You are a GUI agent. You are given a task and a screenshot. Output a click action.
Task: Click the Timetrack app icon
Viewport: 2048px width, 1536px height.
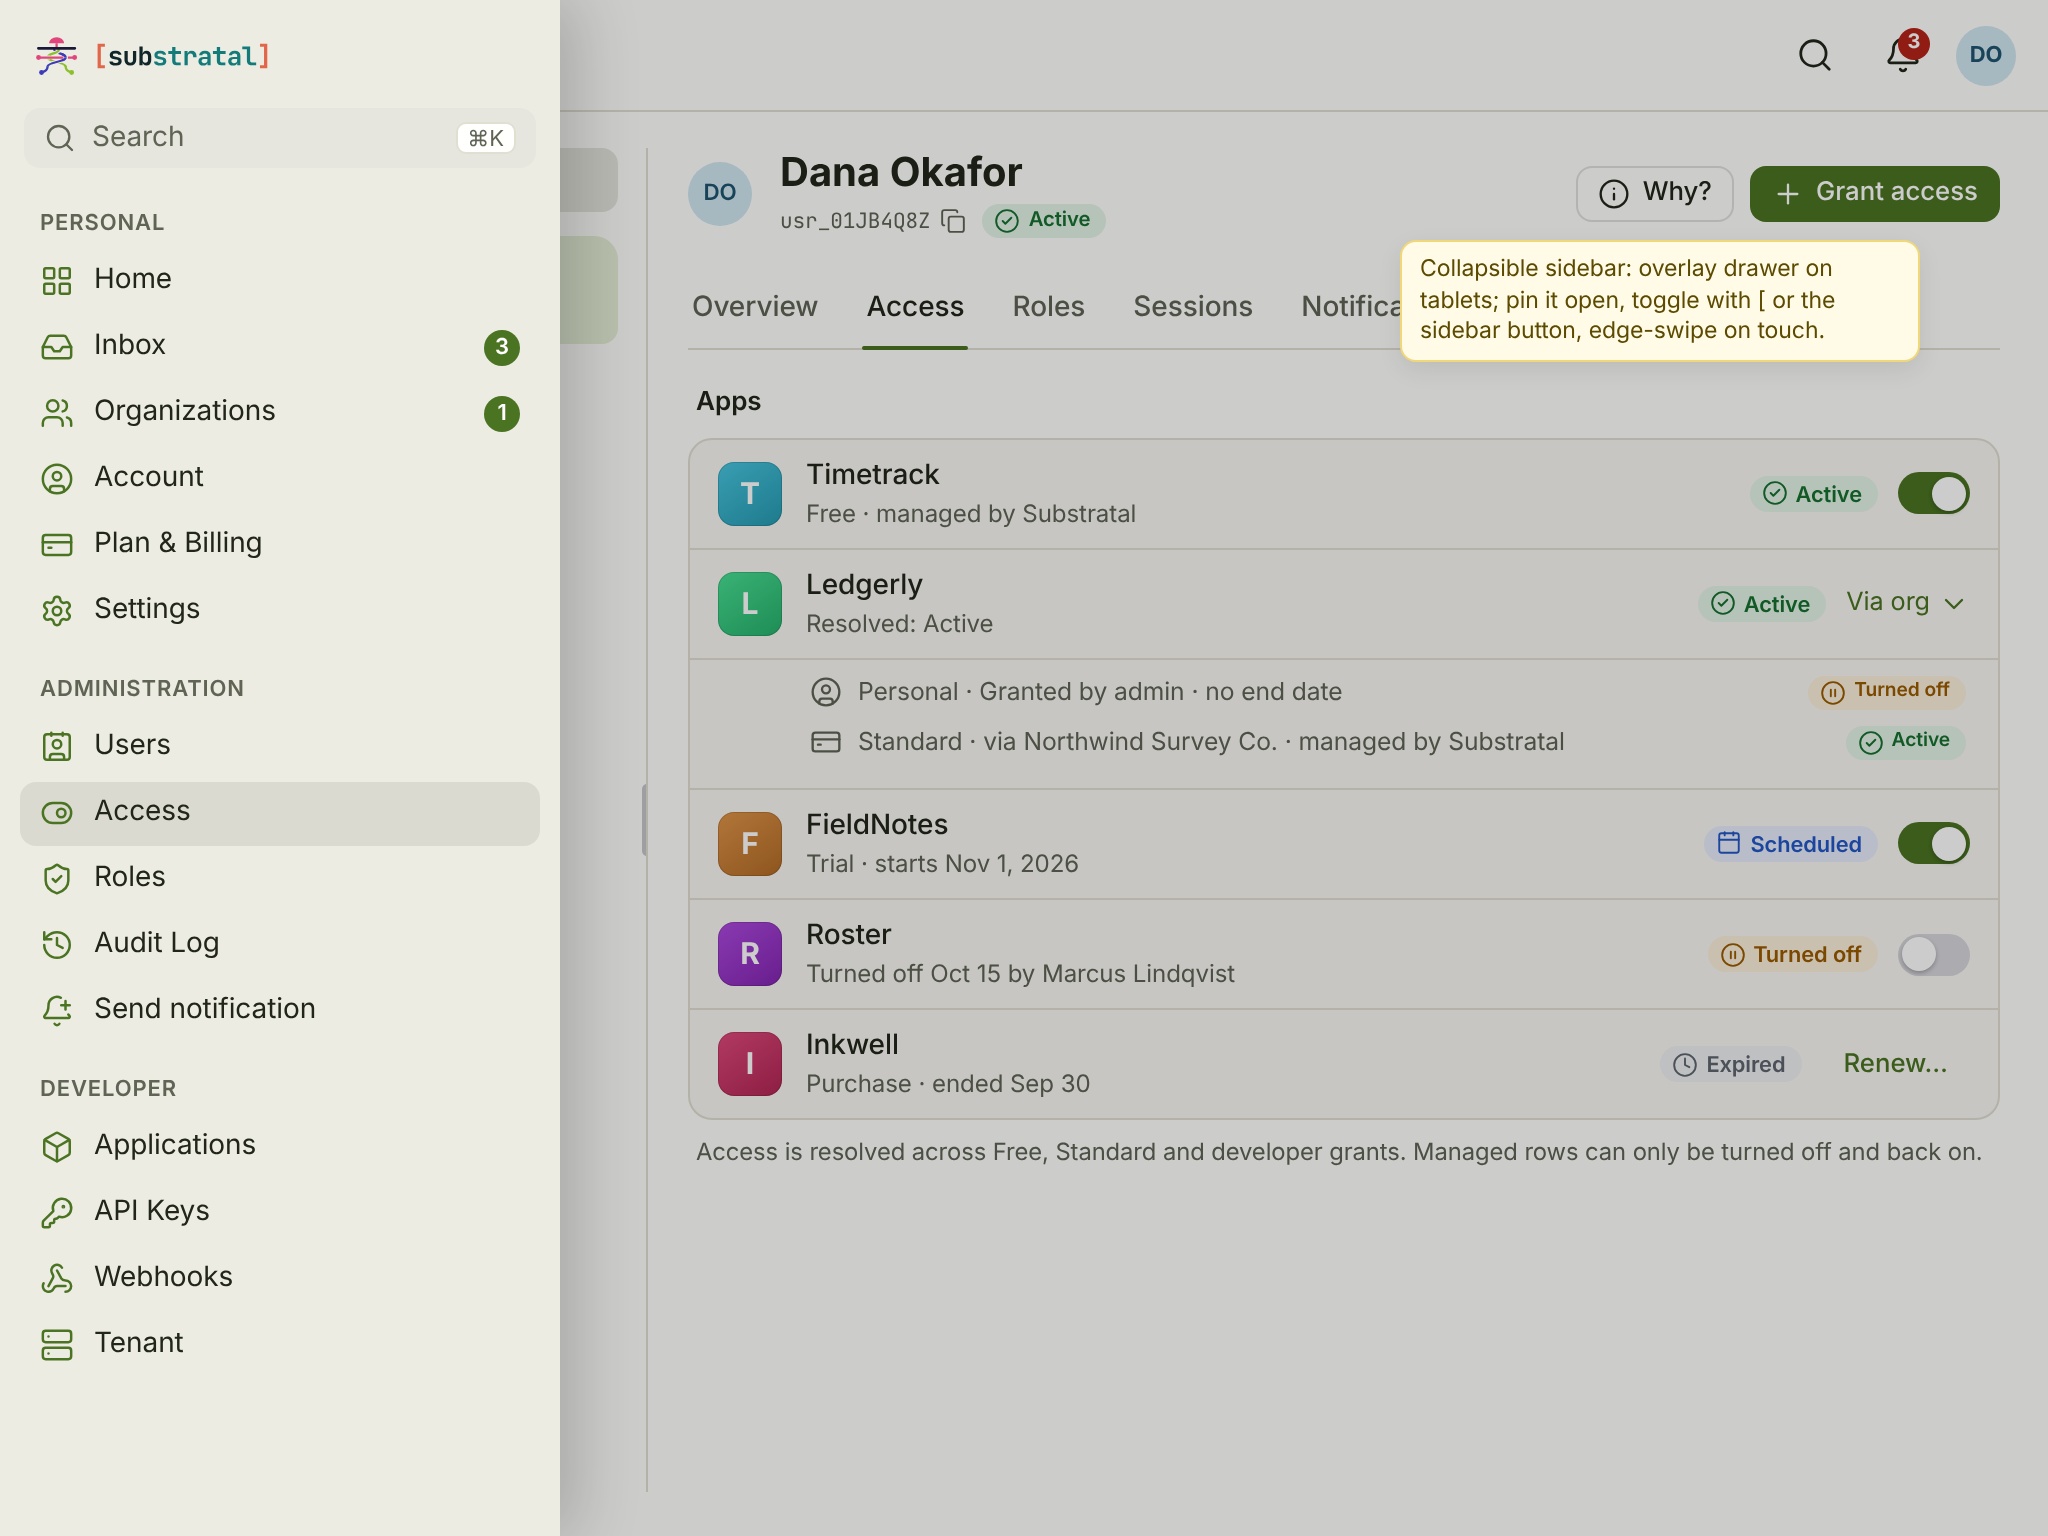click(x=750, y=494)
